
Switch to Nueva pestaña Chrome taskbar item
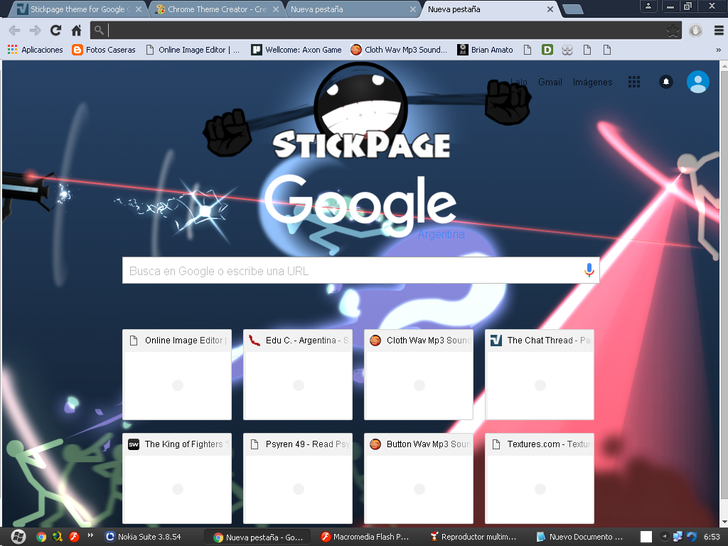[x=259, y=537]
